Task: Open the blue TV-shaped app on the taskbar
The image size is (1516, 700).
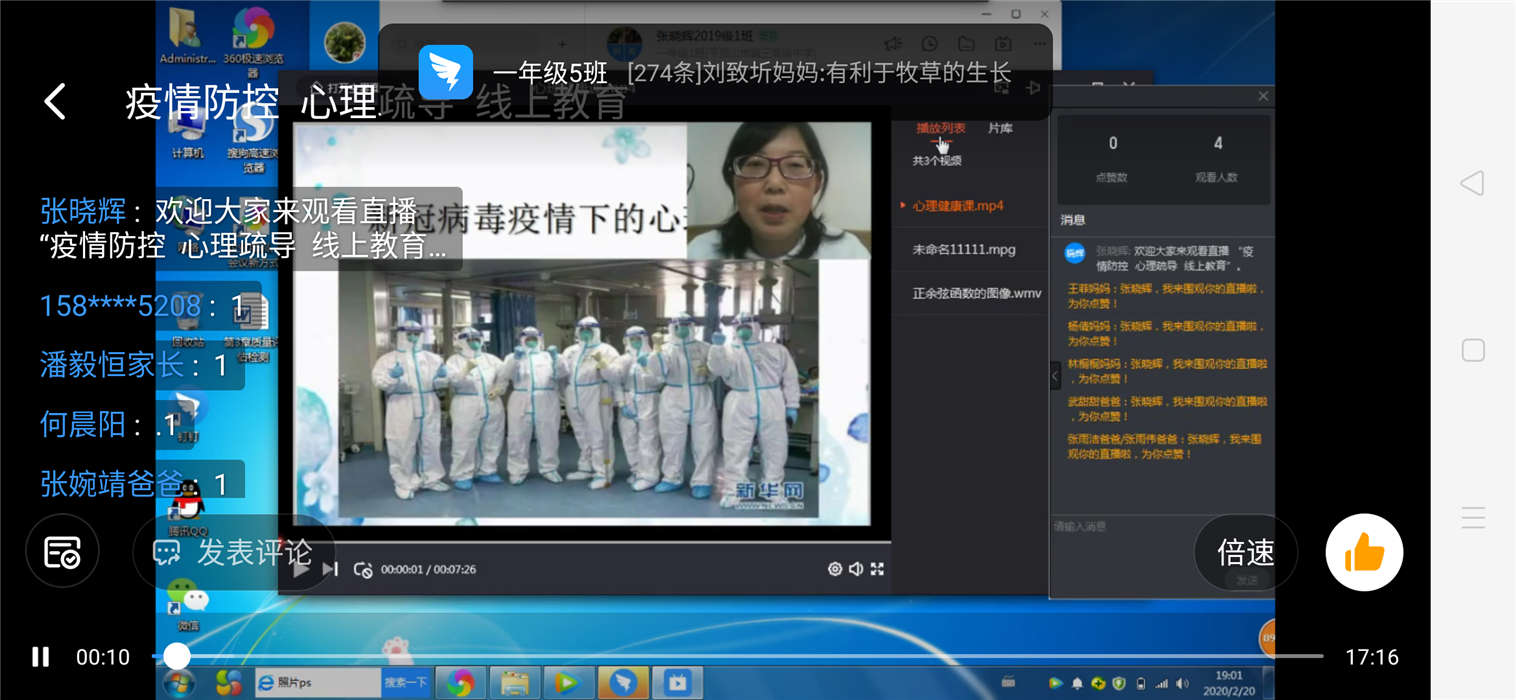Action: click(x=677, y=683)
